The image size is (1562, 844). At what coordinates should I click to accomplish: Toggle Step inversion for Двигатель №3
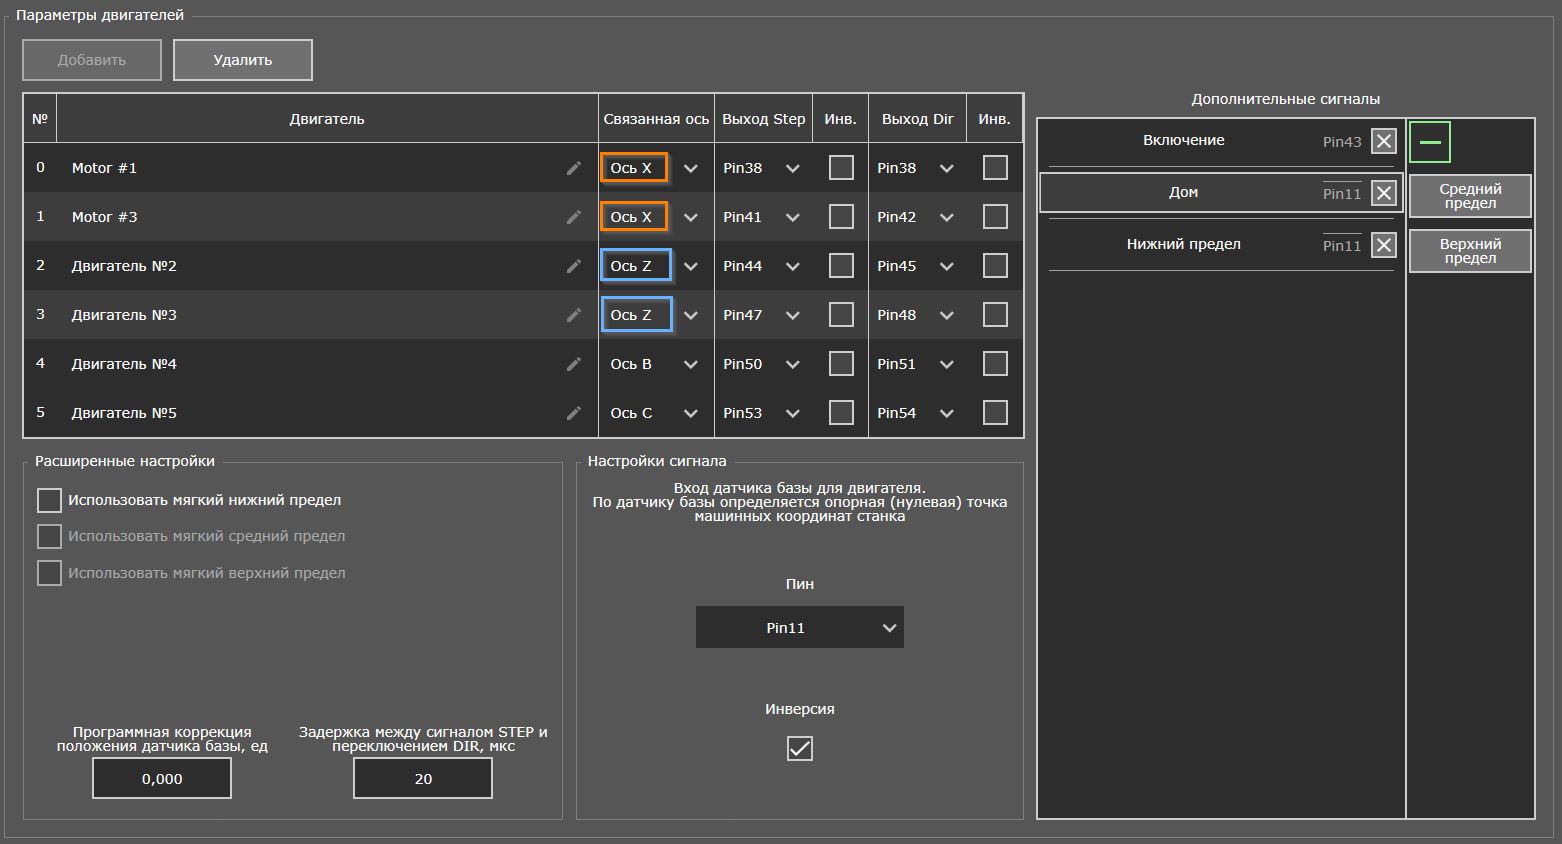pos(841,315)
